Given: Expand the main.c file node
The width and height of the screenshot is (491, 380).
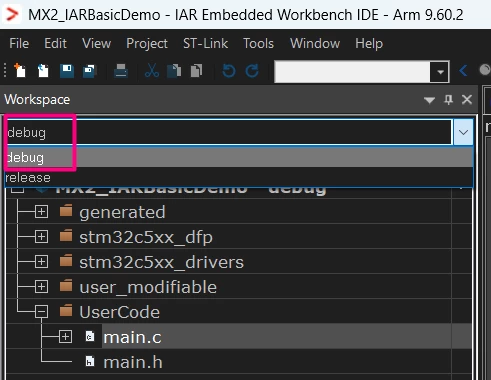Looking at the screenshot, I should 65,337.
